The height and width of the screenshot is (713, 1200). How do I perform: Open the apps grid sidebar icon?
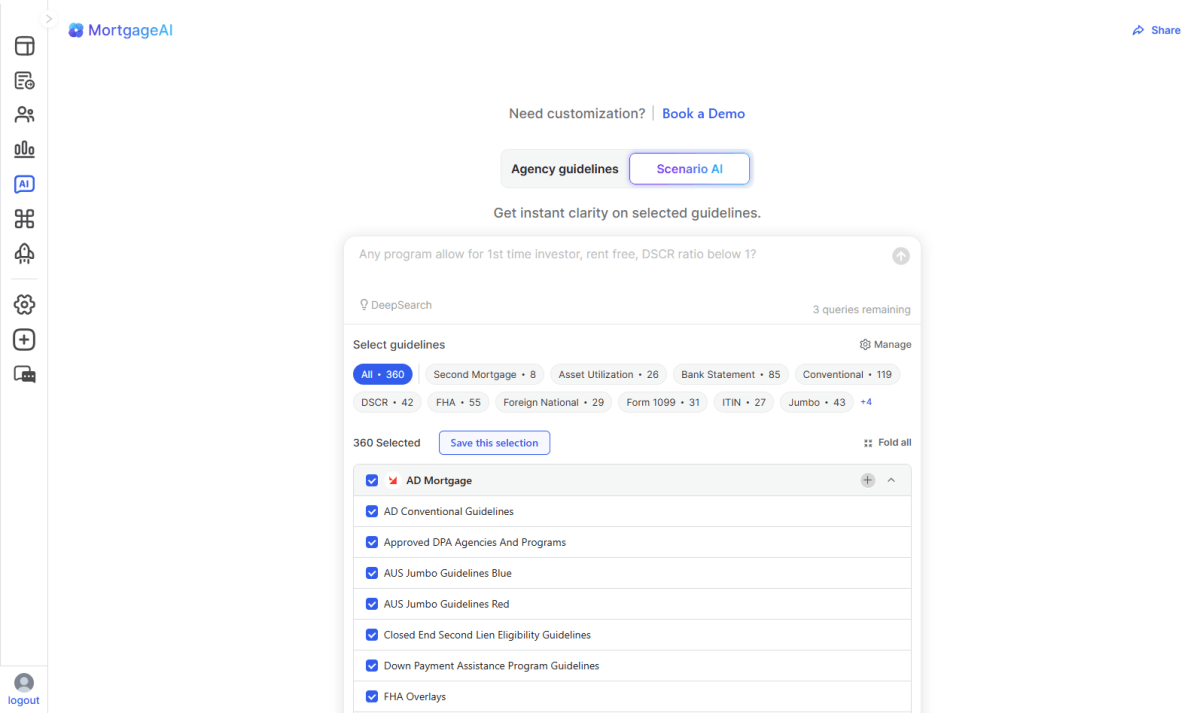24,218
